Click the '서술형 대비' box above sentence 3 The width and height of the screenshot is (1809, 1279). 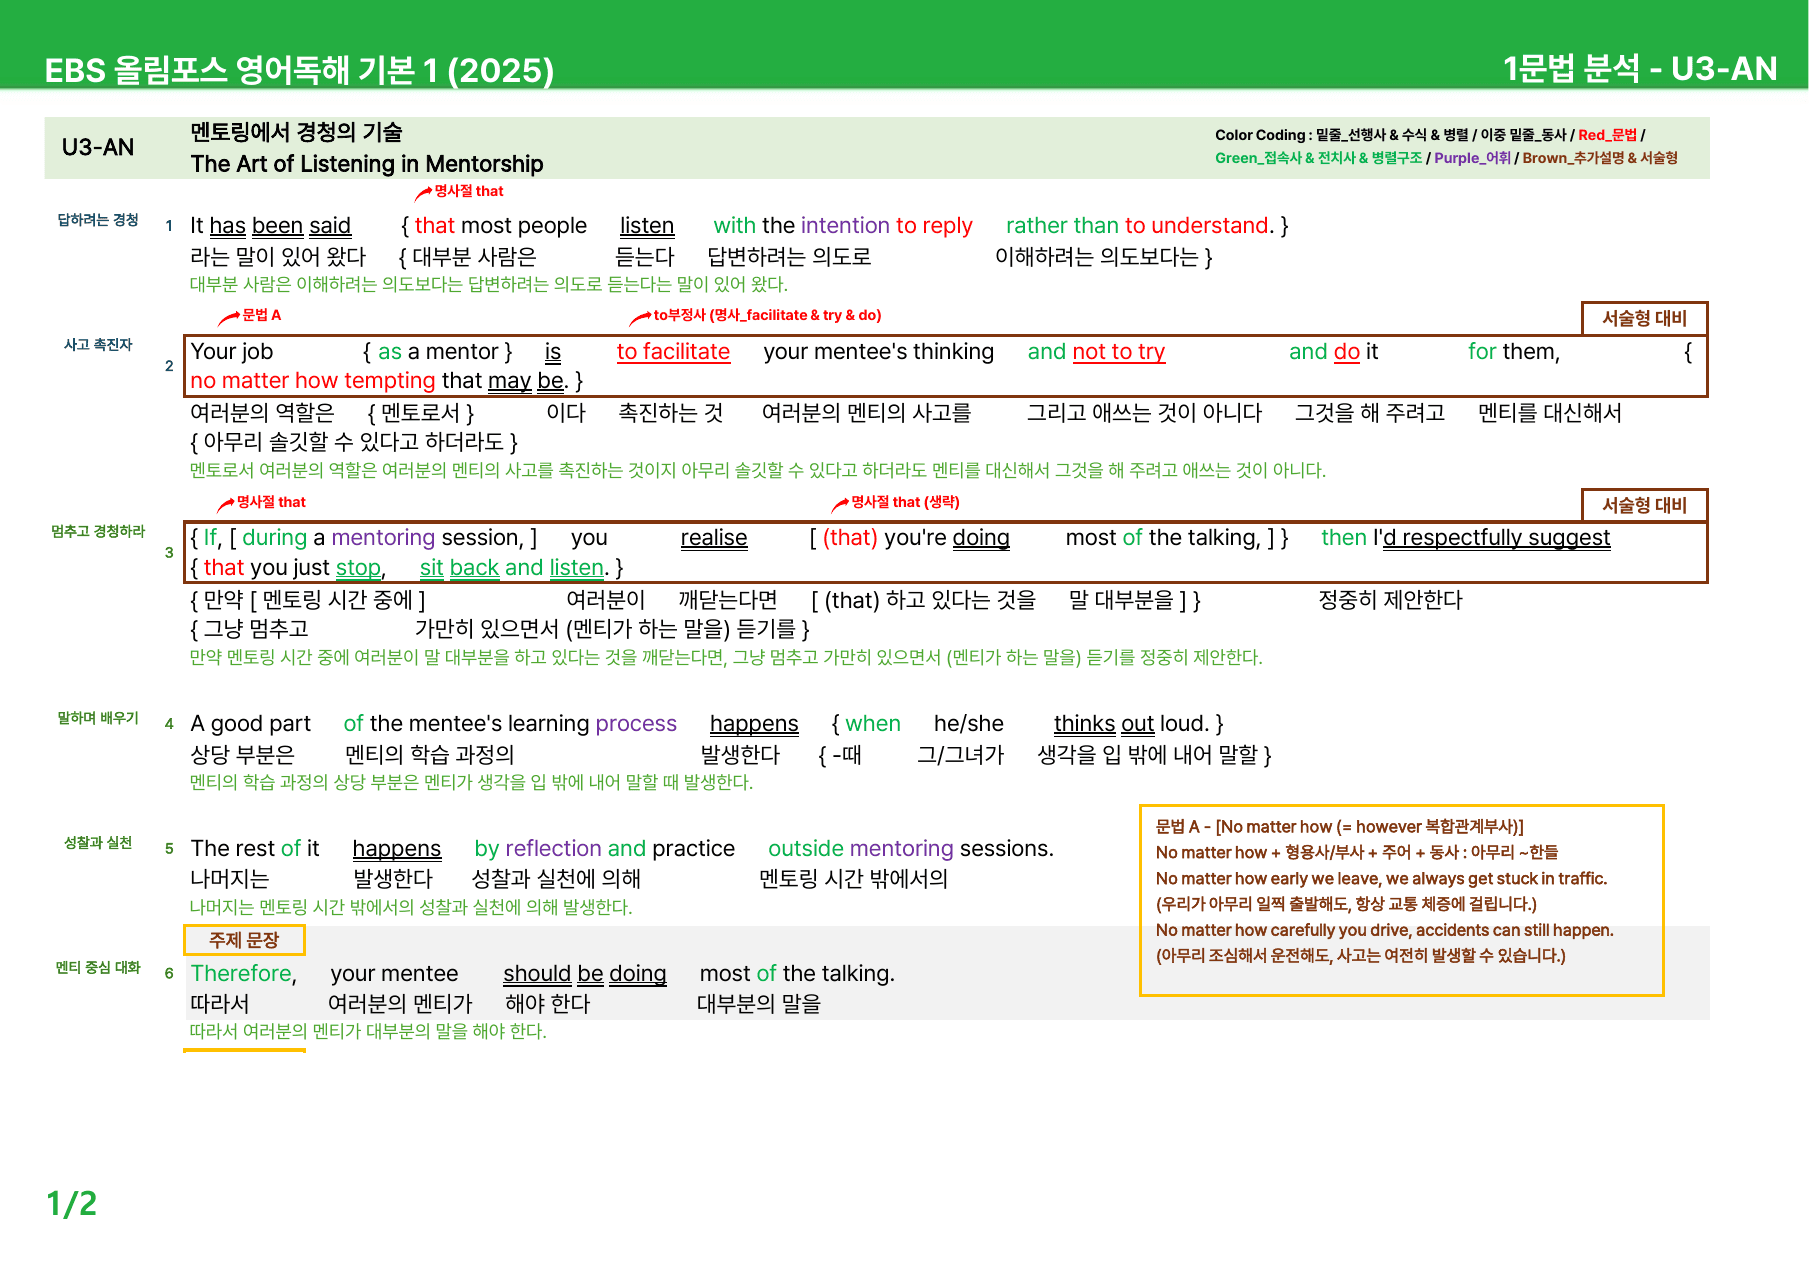tap(1644, 505)
